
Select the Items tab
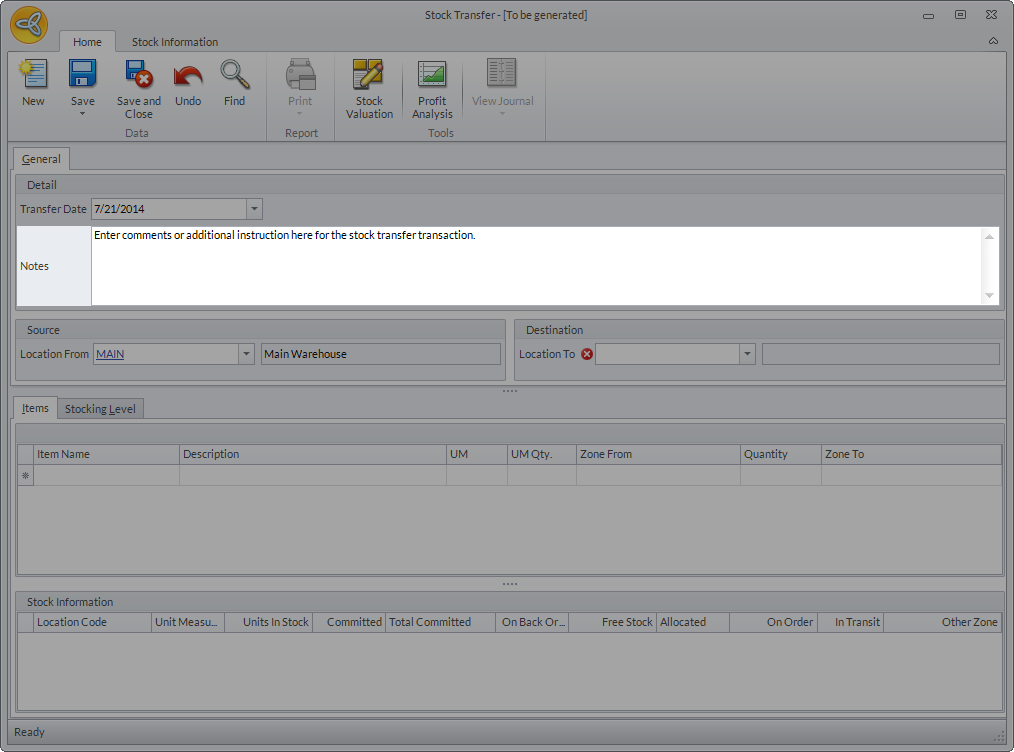click(35, 408)
